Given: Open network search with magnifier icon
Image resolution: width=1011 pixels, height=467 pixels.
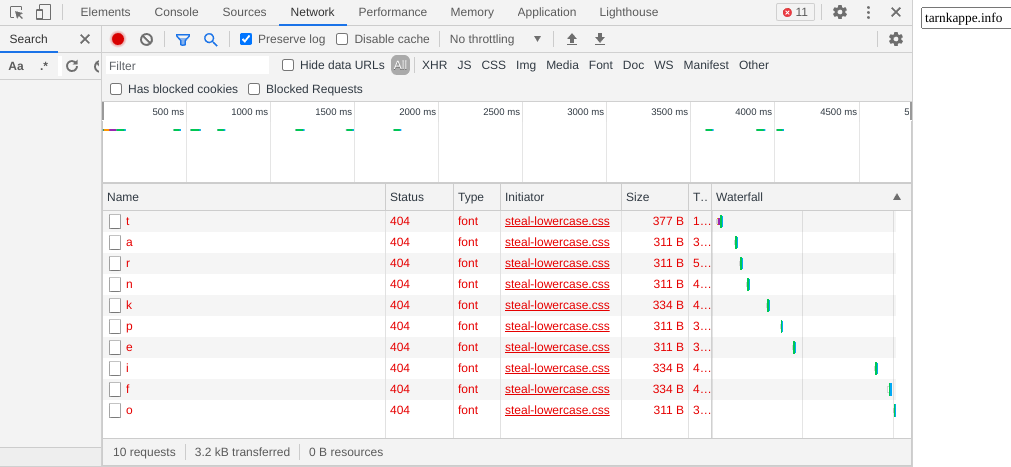Looking at the screenshot, I should (210, 39).
